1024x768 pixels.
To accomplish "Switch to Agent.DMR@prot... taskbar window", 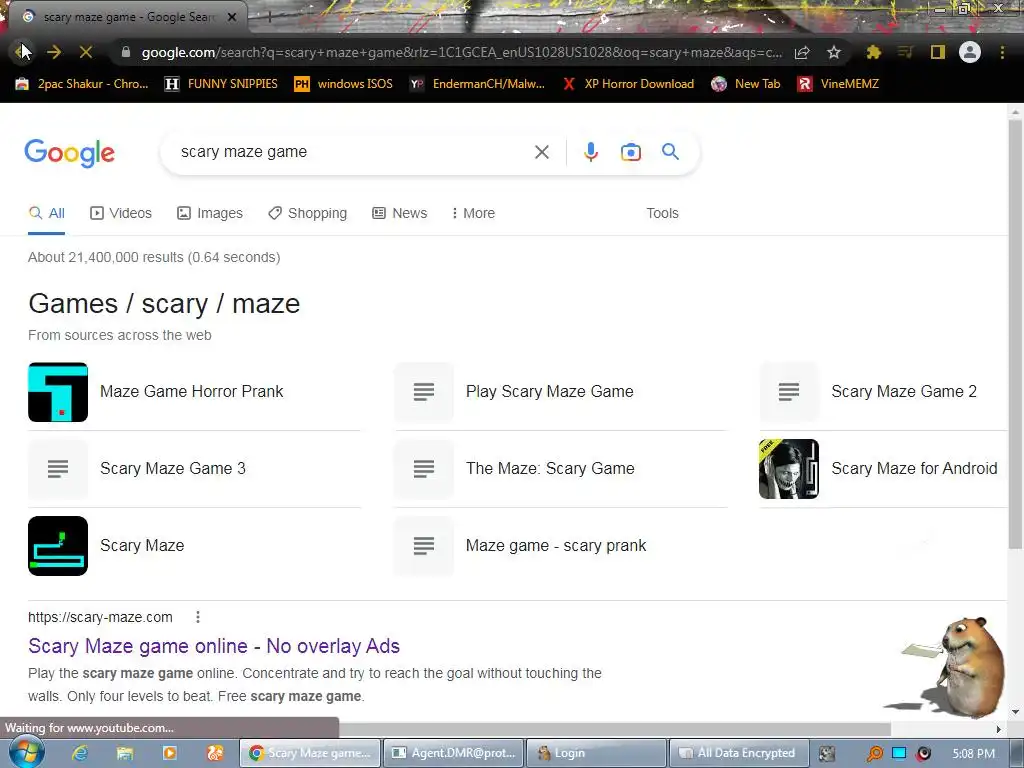I will coord(453,753).
